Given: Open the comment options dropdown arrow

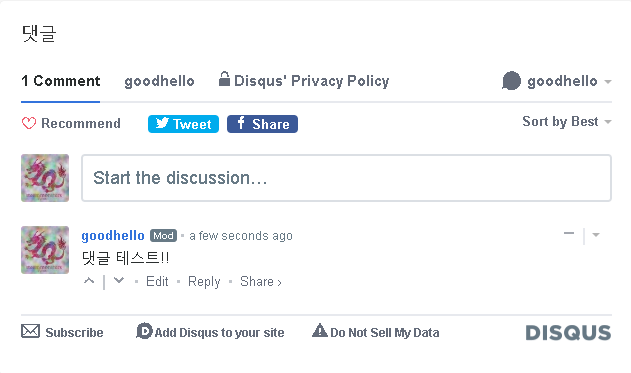Looking at the screenshot, I should pos(596,235).
